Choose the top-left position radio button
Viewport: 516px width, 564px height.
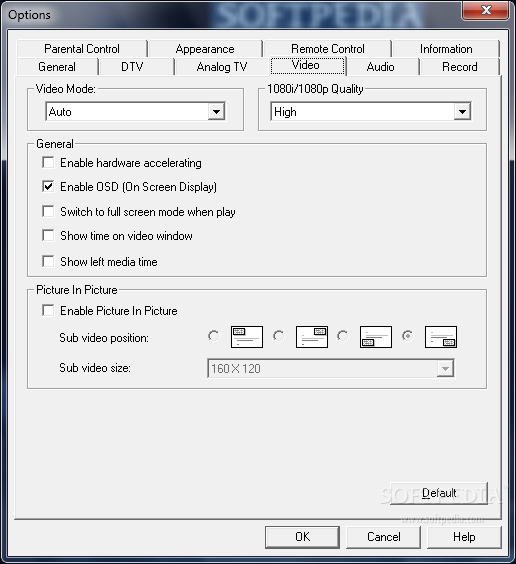pos(214,336)
